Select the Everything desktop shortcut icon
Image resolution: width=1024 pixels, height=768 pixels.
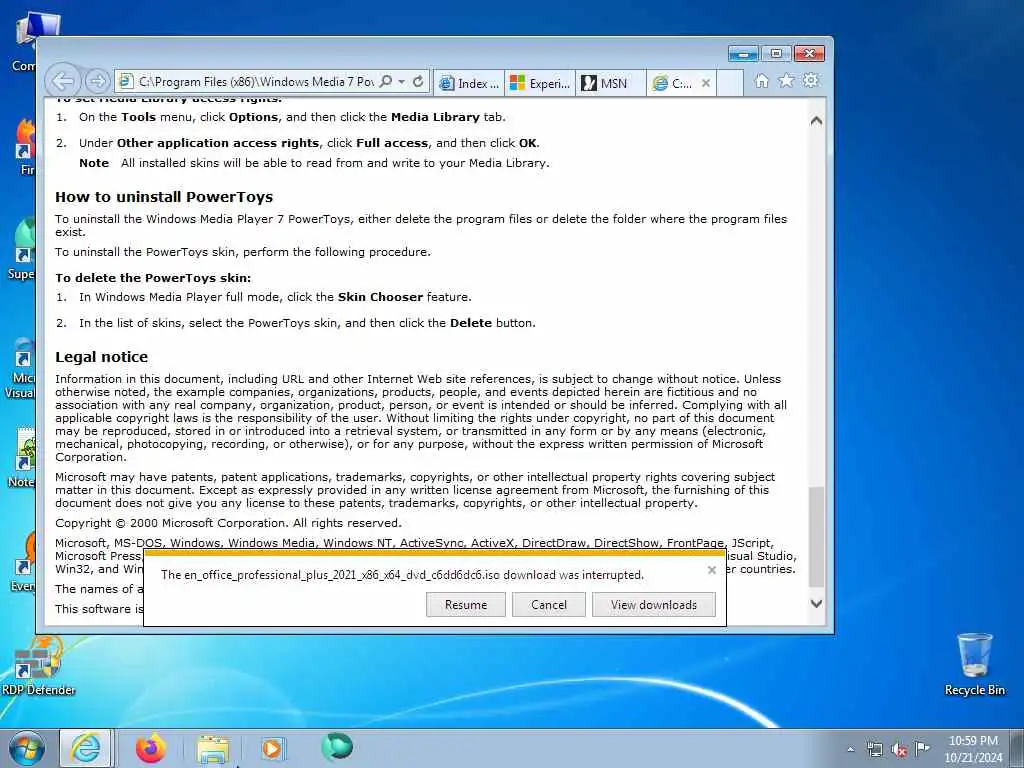(24, 562)
